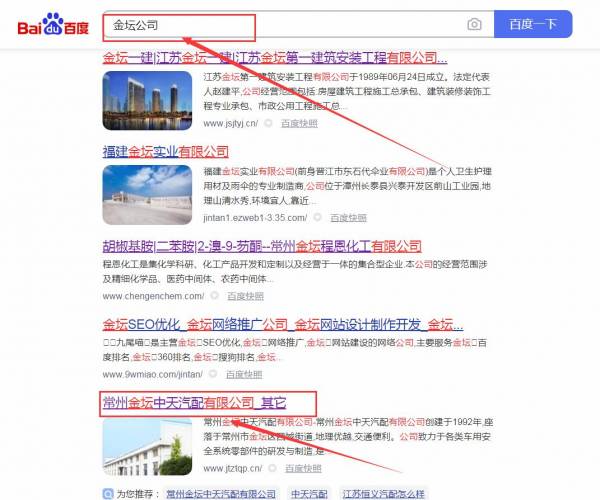This screenshot has height=500, width=600.
Task: Click the magnifier icon beside 为您推荐
Action: [x=107, y=493]
